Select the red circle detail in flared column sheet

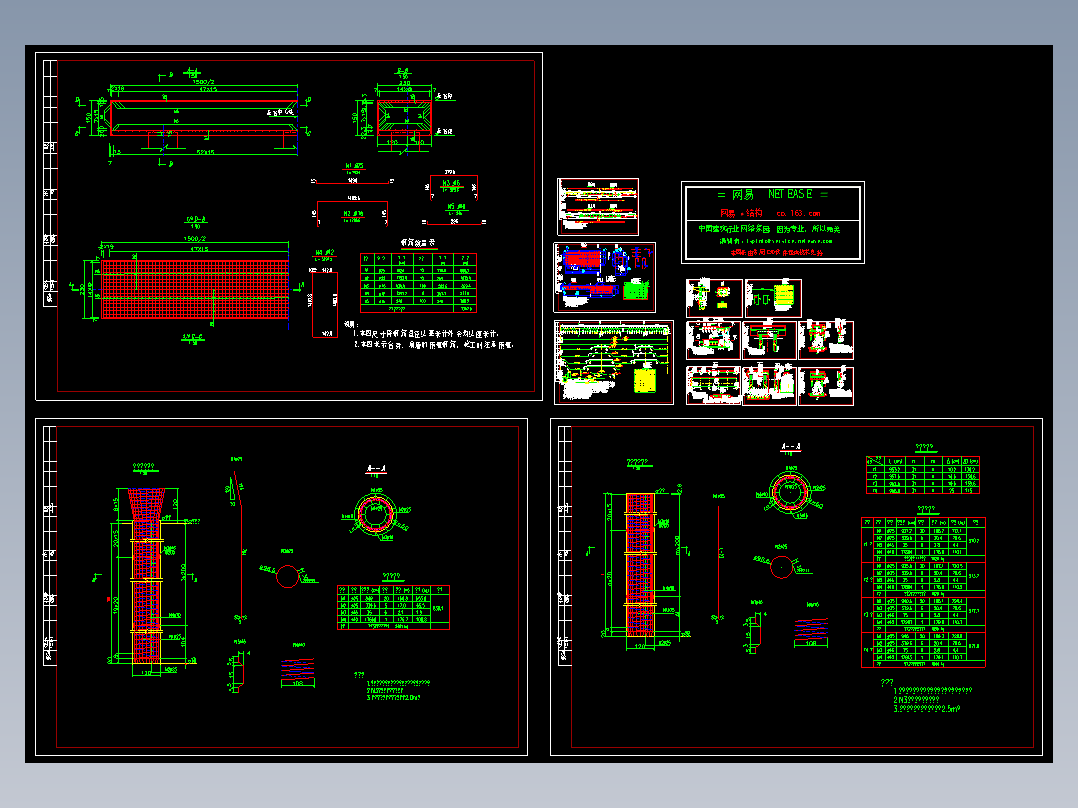(x=287, y=576)
